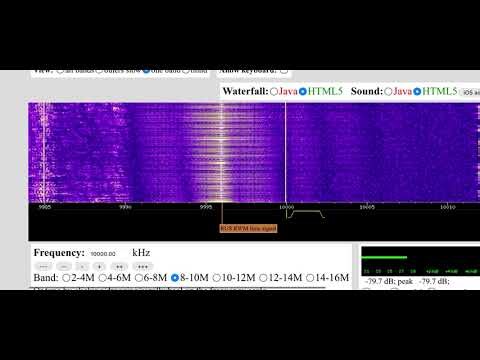Click the RUS RWM time signal station label
This screenshot has height=360, width=480.
[x=248, y=228]
